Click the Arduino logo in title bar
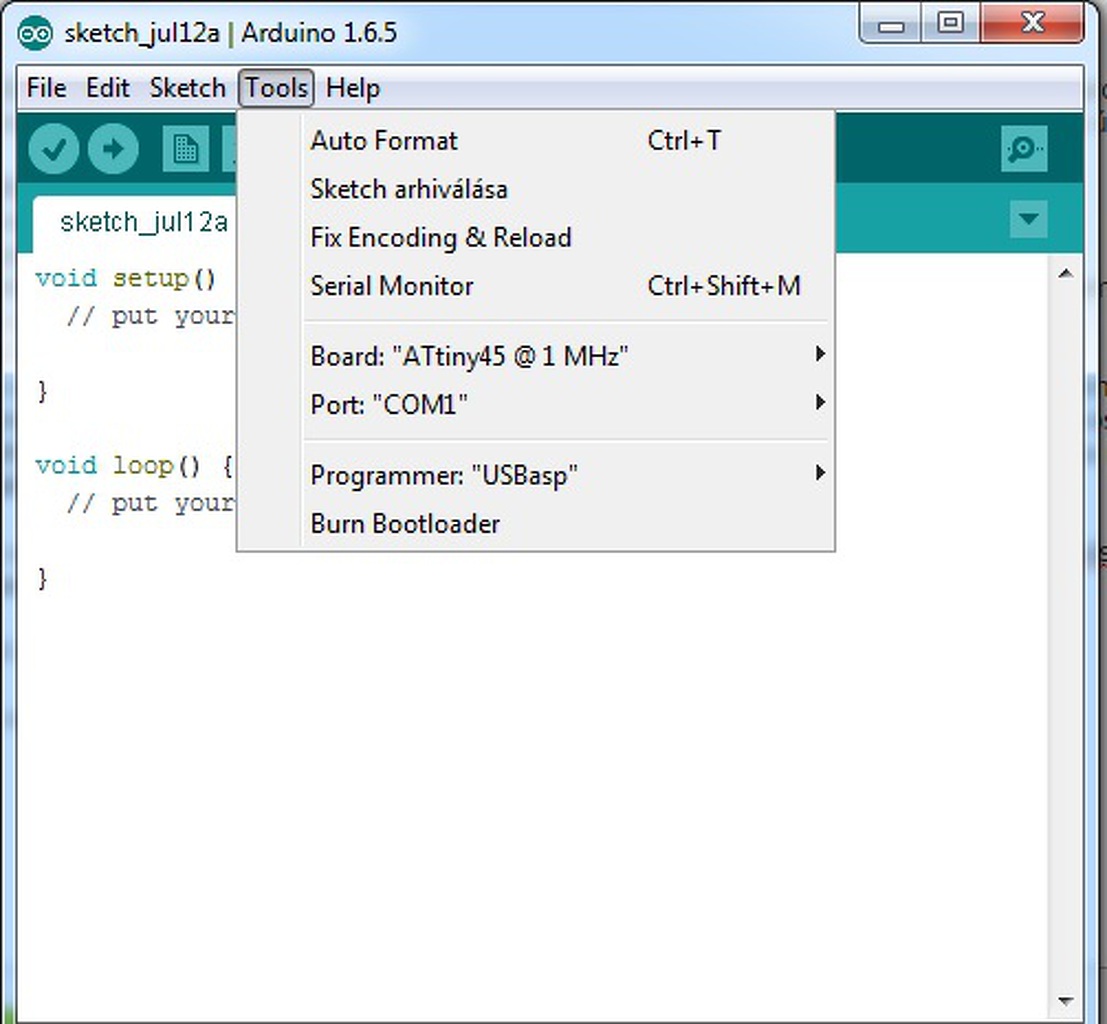The image size is (1107, 1024). click(35, 32)
